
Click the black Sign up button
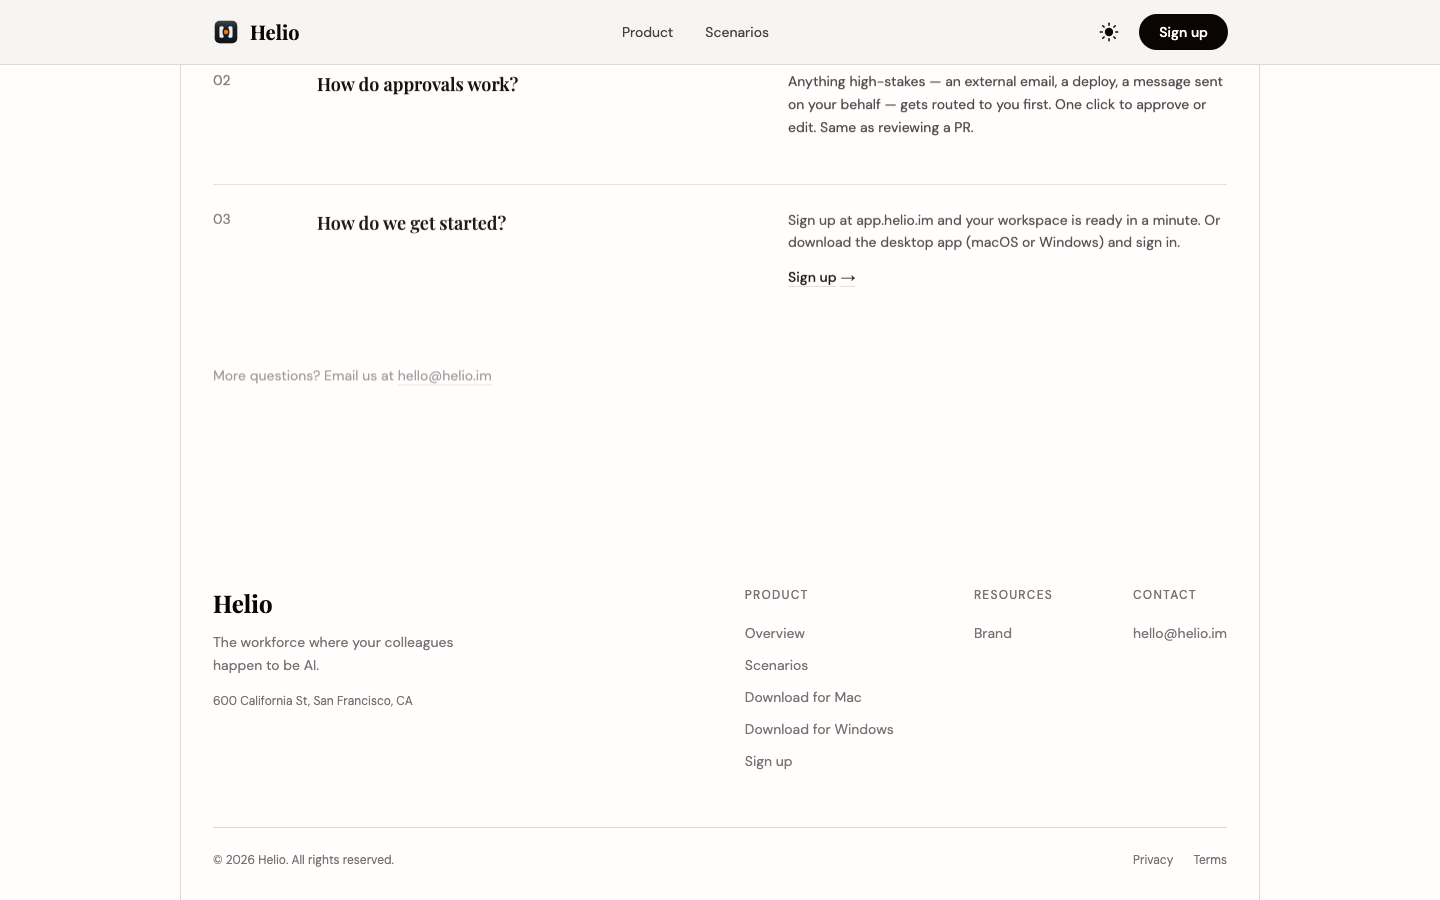tap(1183, 32)
